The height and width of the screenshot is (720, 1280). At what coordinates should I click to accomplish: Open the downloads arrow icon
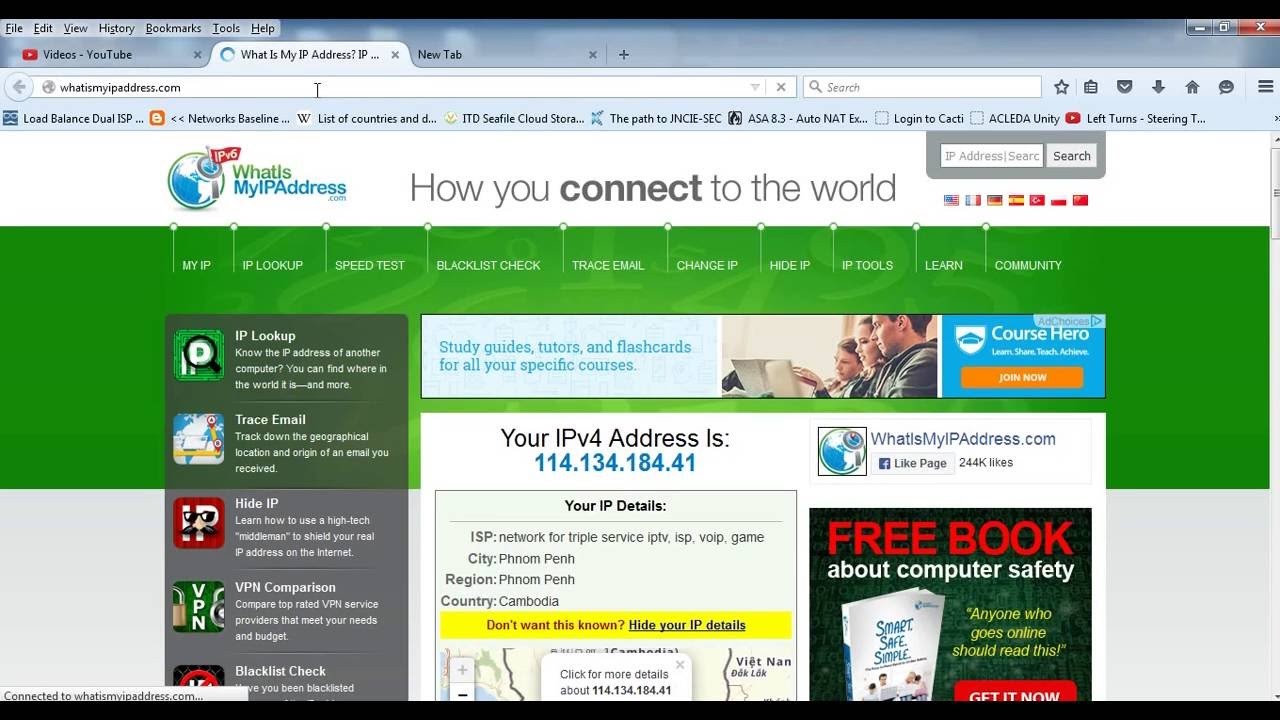1158,87
